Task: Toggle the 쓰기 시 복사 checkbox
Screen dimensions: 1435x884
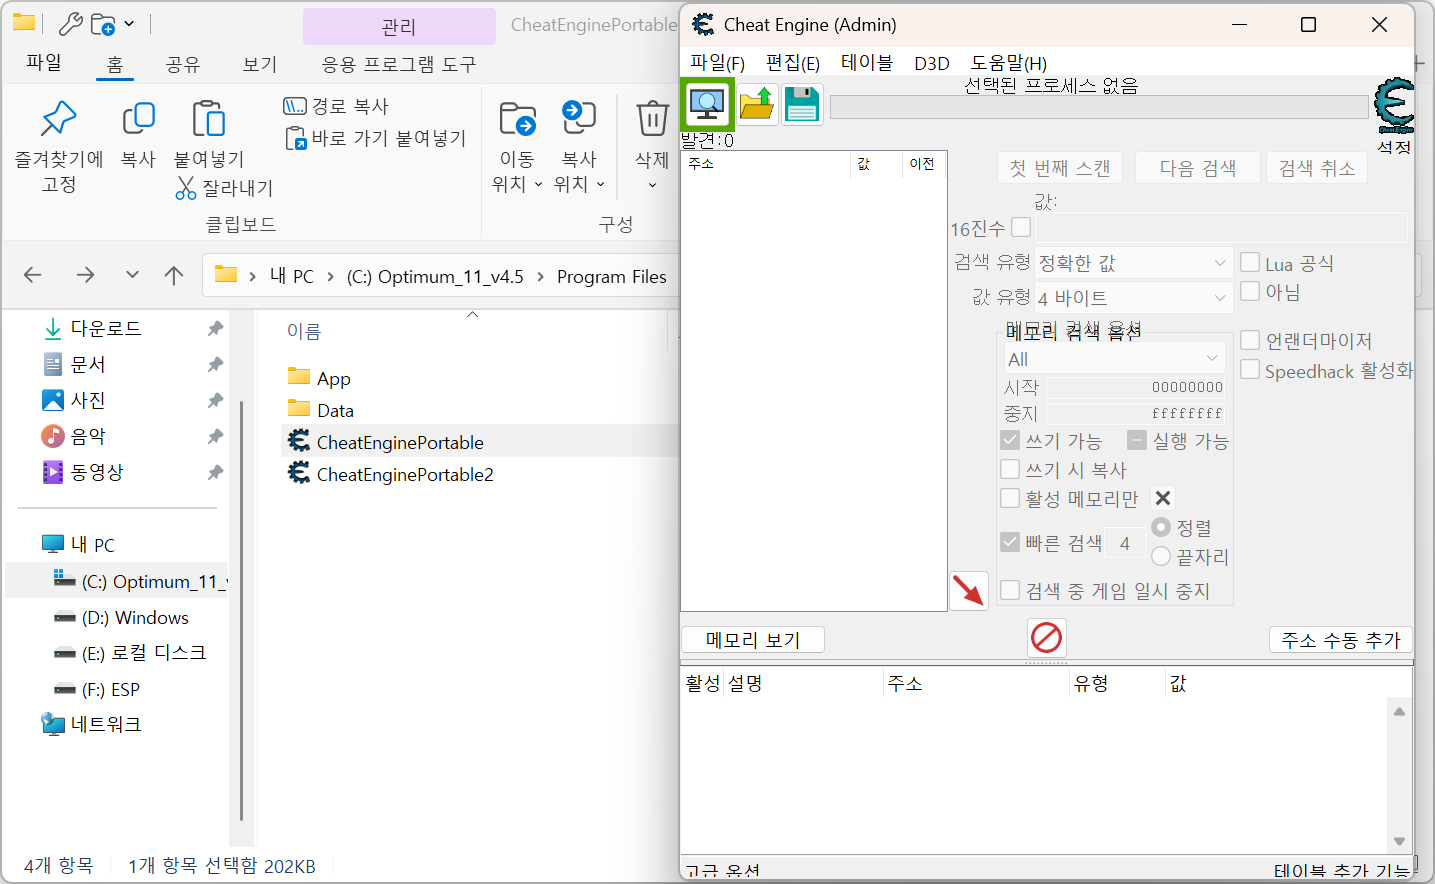Action: coord(1010,469)
